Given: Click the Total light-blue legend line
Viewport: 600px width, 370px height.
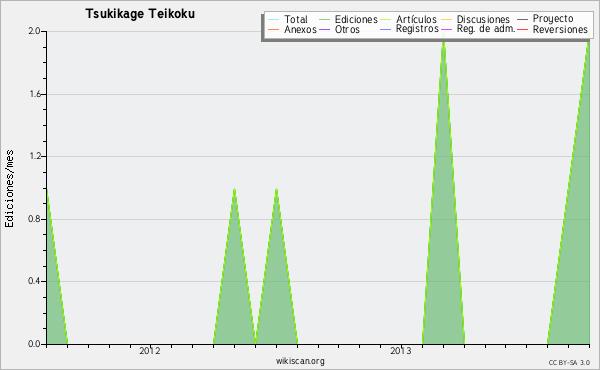Looking at the screenshot, I should click(x=274, y=20).
